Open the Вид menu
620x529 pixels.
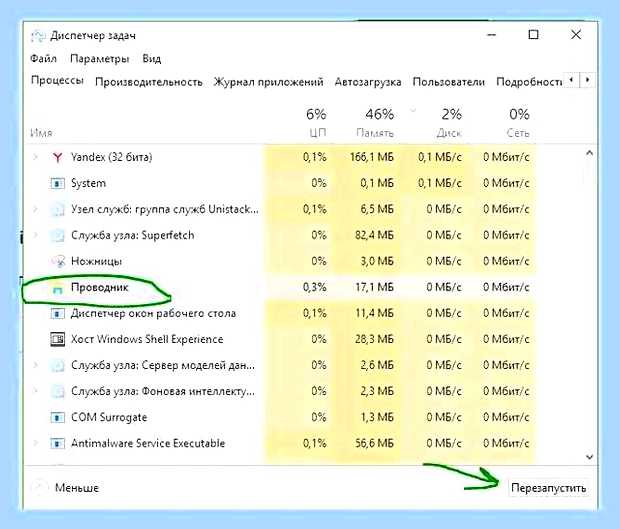tap(151, 59)
